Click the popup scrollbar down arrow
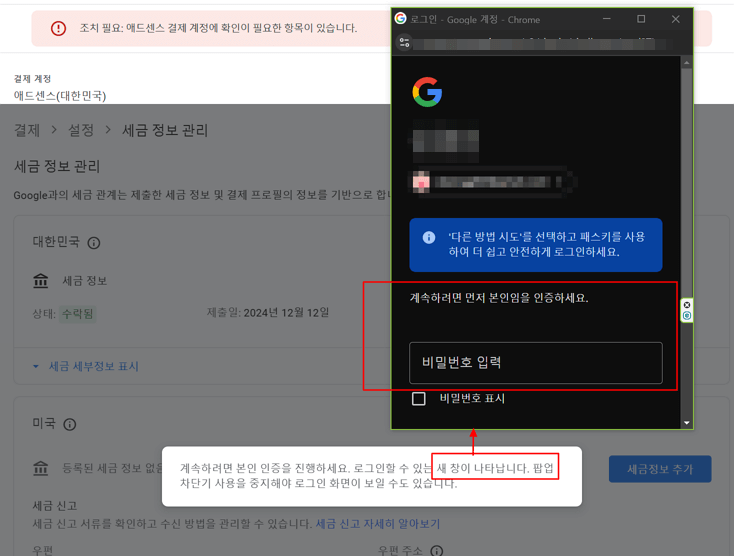Viewport: 734px width, 556px height. 687,423
